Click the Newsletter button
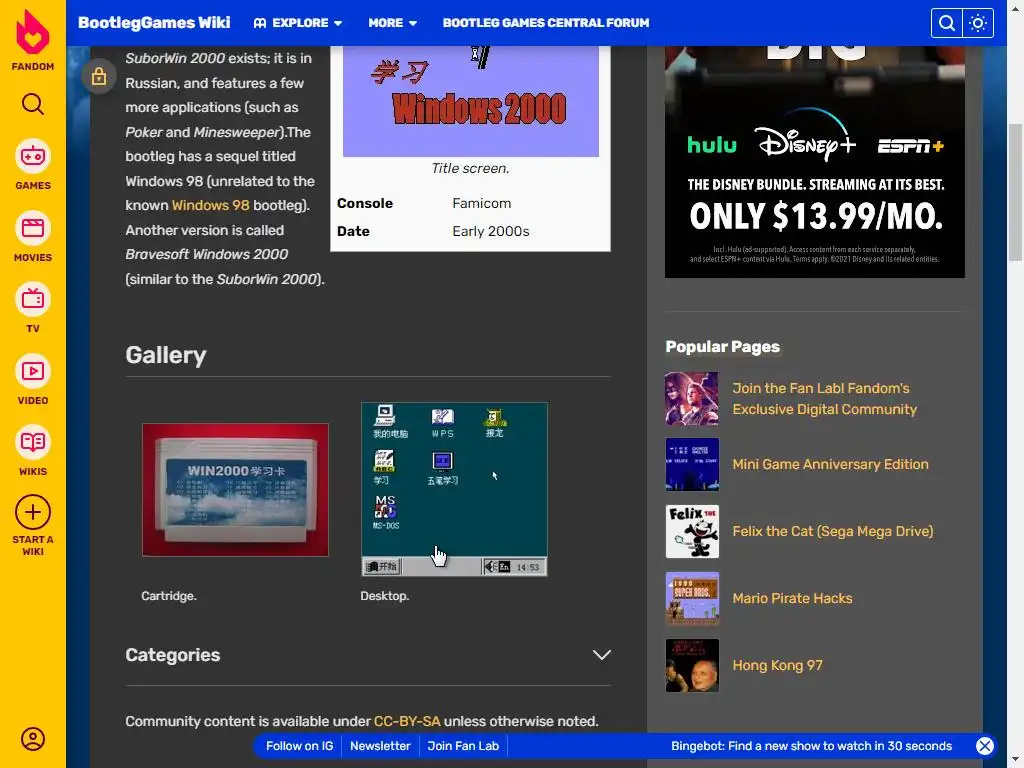This screenshot has height=768, width=1024. click(380, 746)
